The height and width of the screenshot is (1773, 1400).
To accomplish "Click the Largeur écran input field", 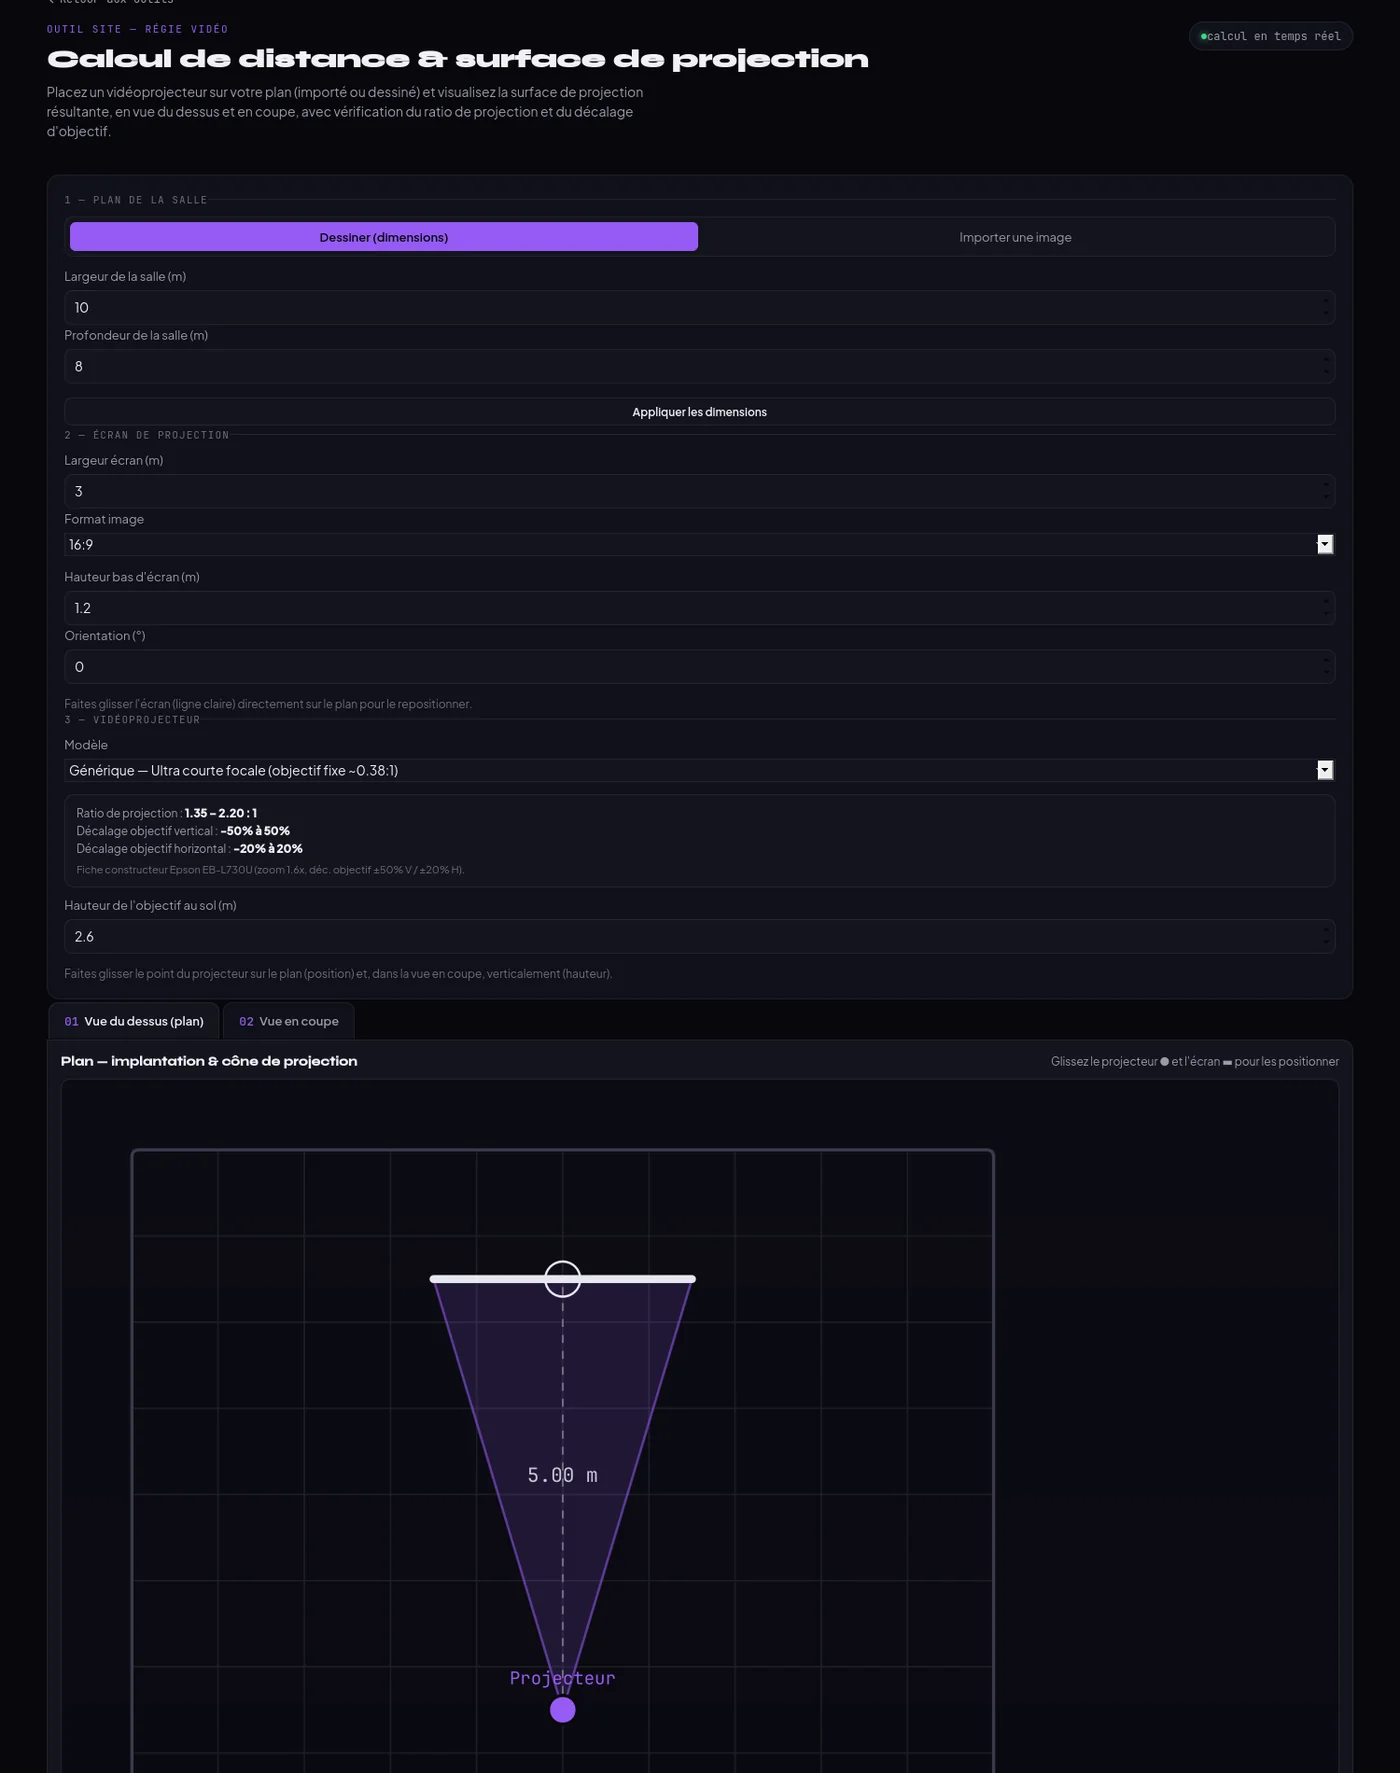I will click(x=699, y=491).
